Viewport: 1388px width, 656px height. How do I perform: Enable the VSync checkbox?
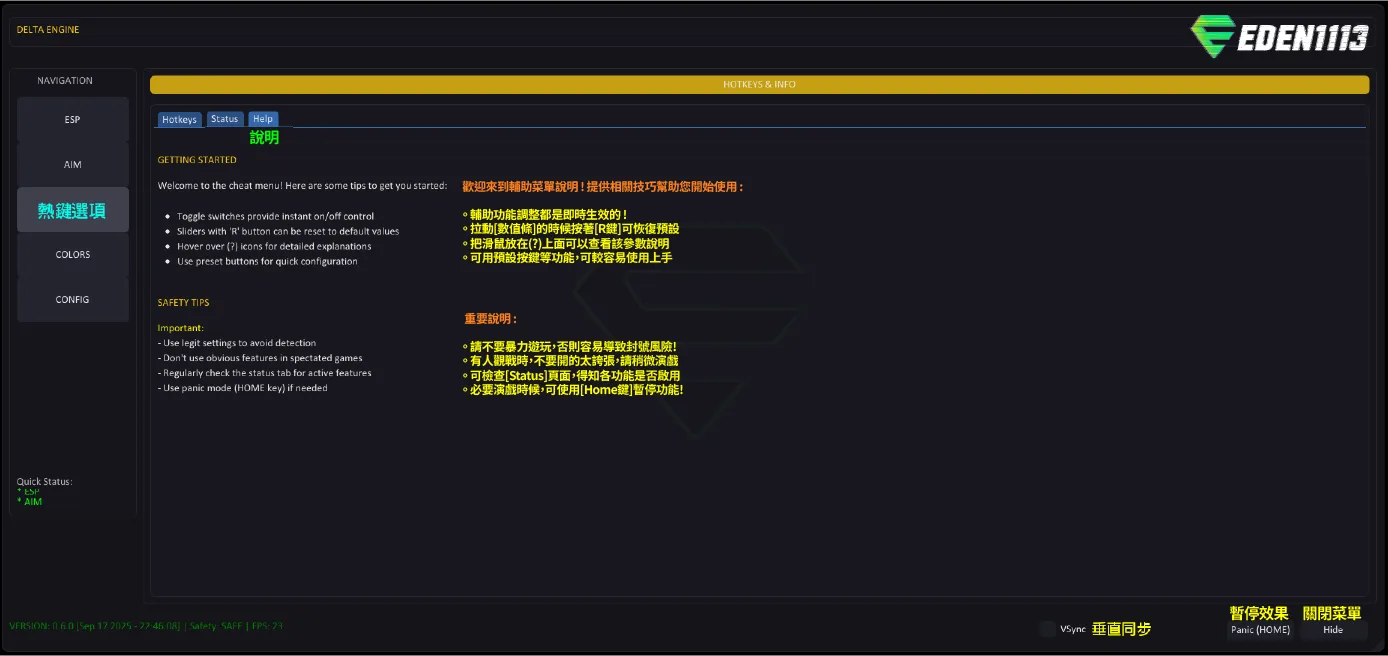tap(1047, 629)
